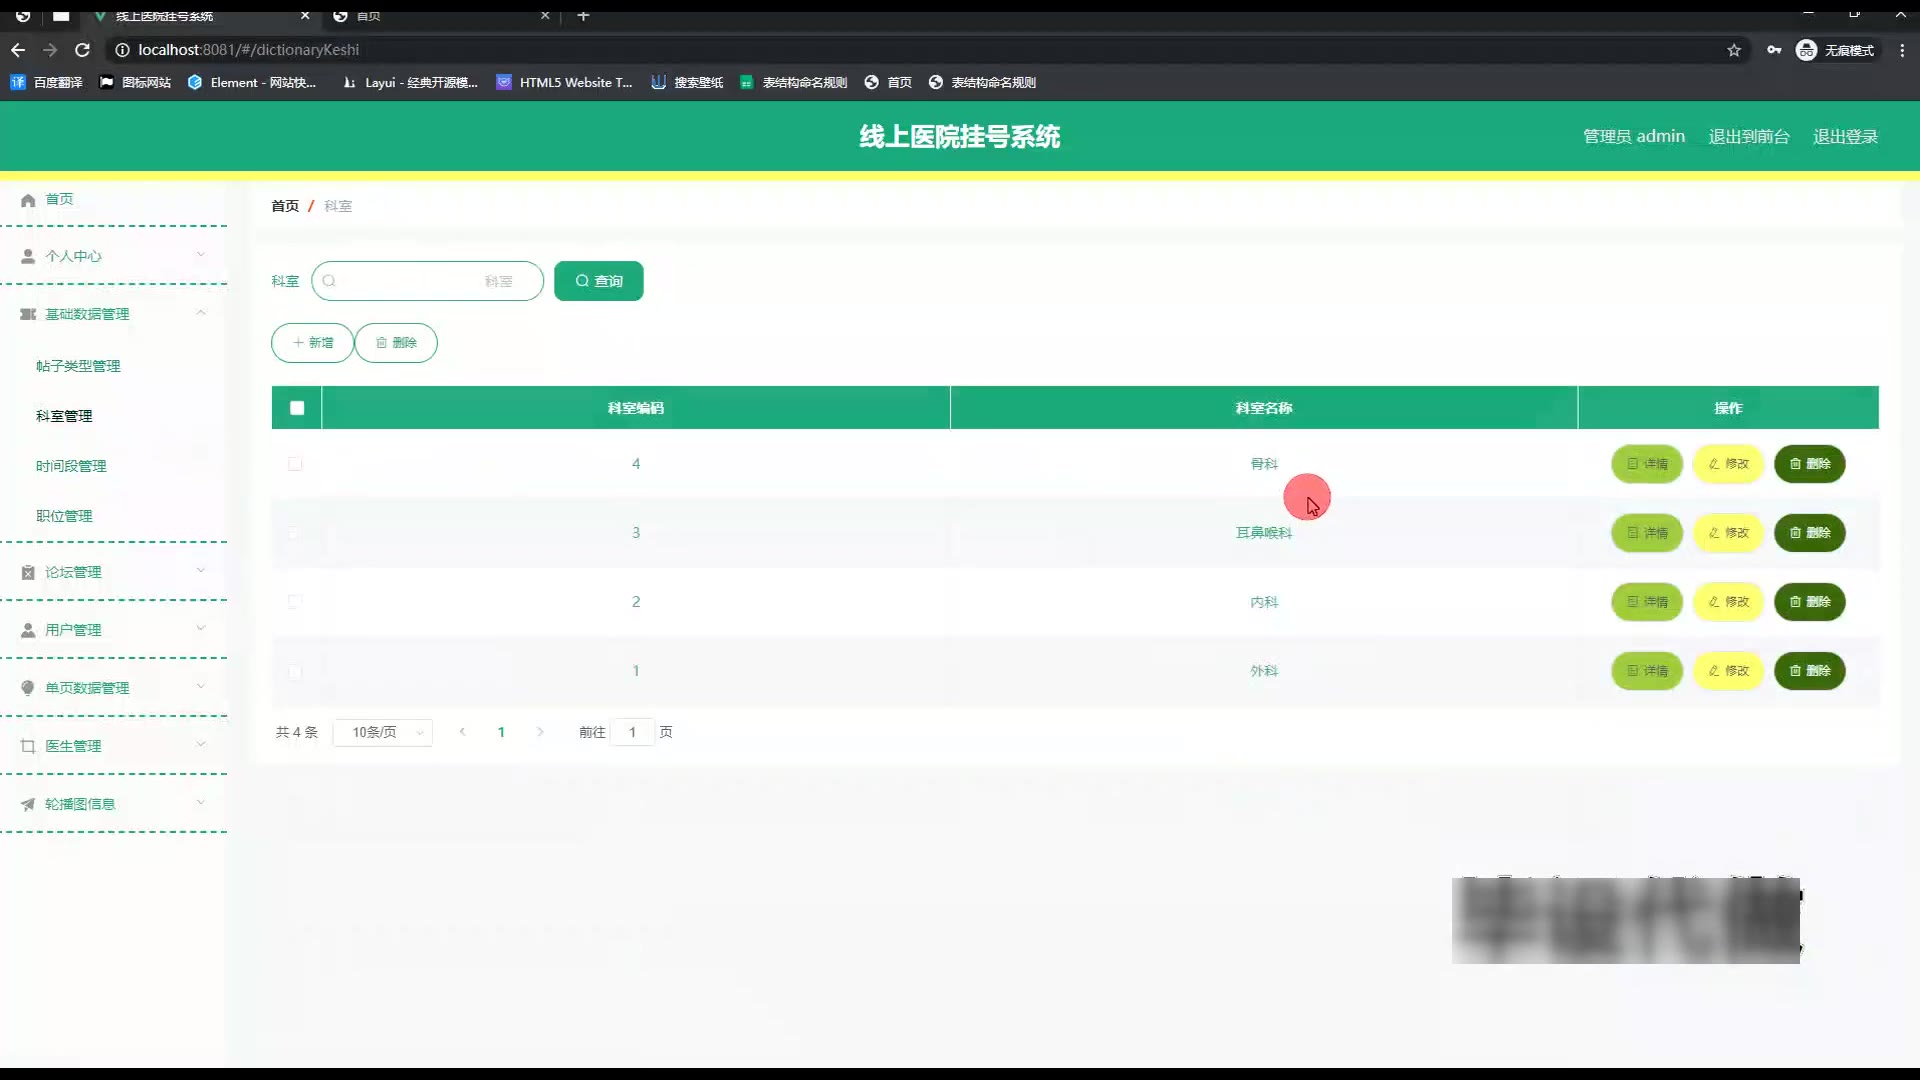Screen dimensions: 1920x1080
Task: Select the 职位管理 menu item
Action: [64, 516]
